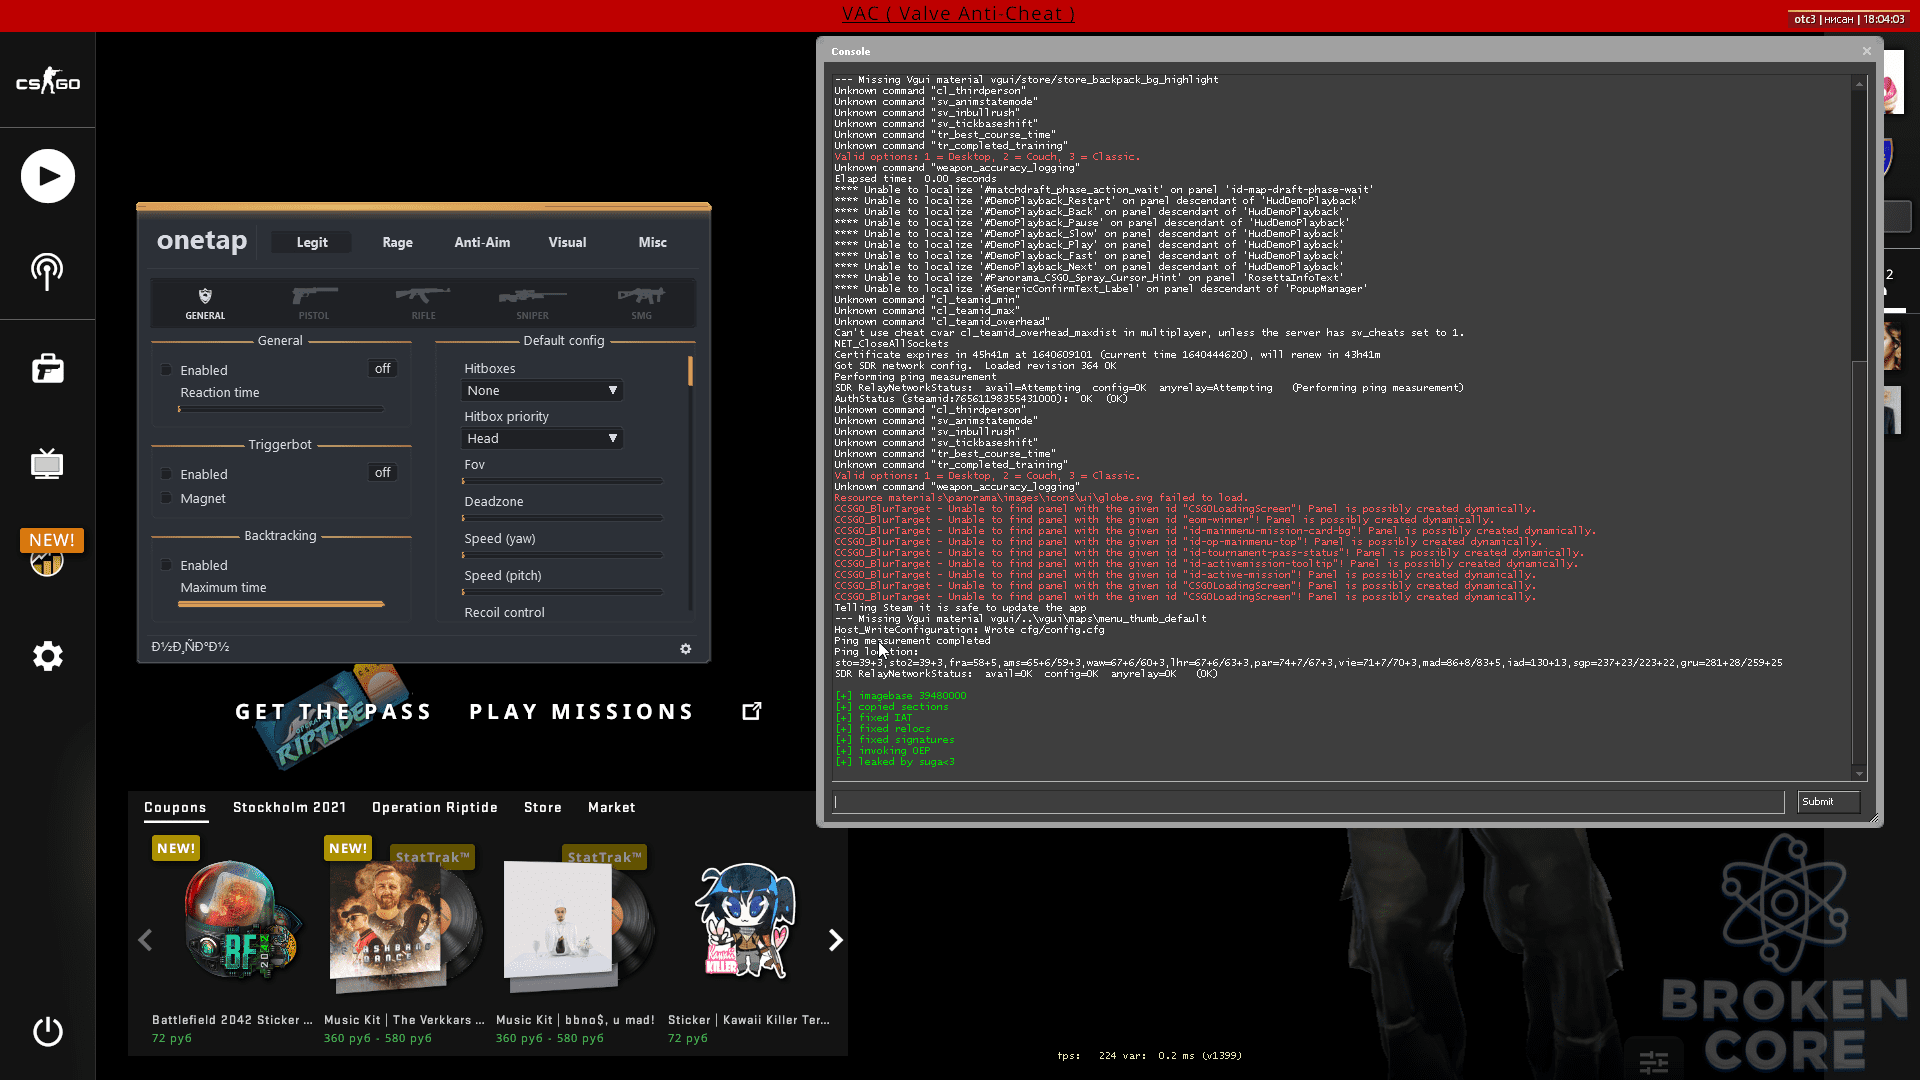The width and height of the screenshot is (1920, 1080).
Task: Open the CS:GO settings gear icon
Action: click(x=48, y=656)
